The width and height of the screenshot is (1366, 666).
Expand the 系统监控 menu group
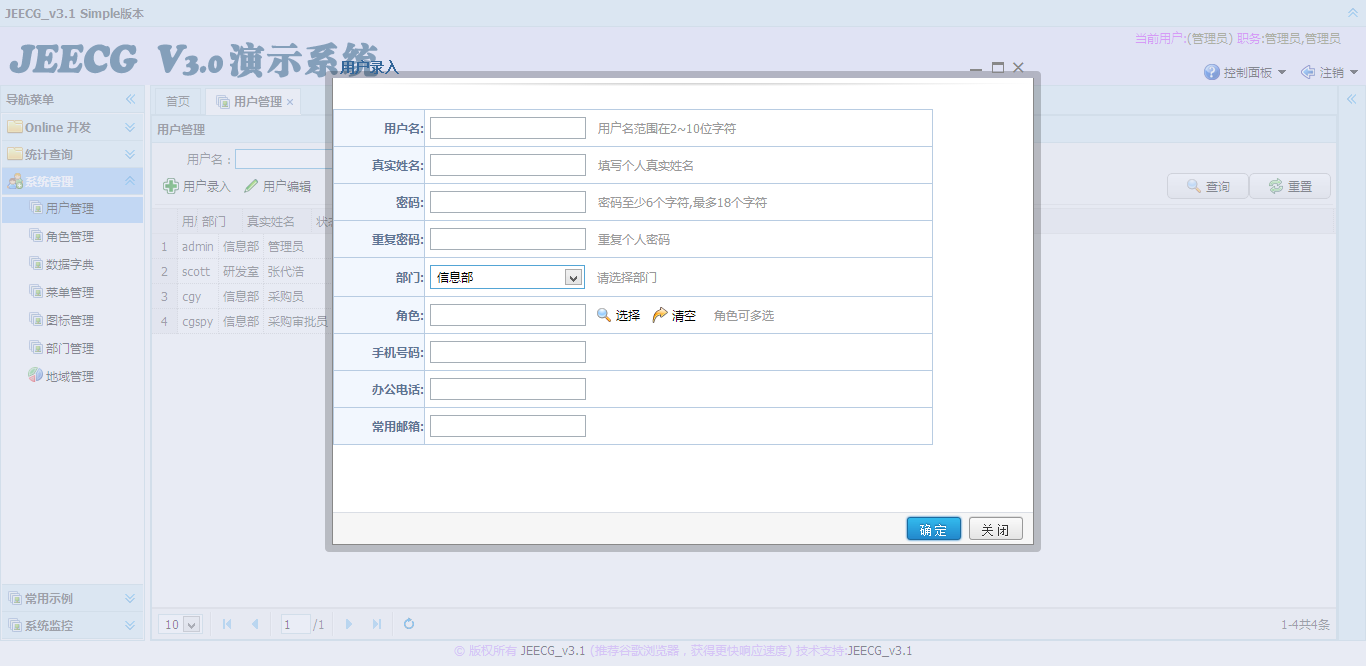coord(72,625)
